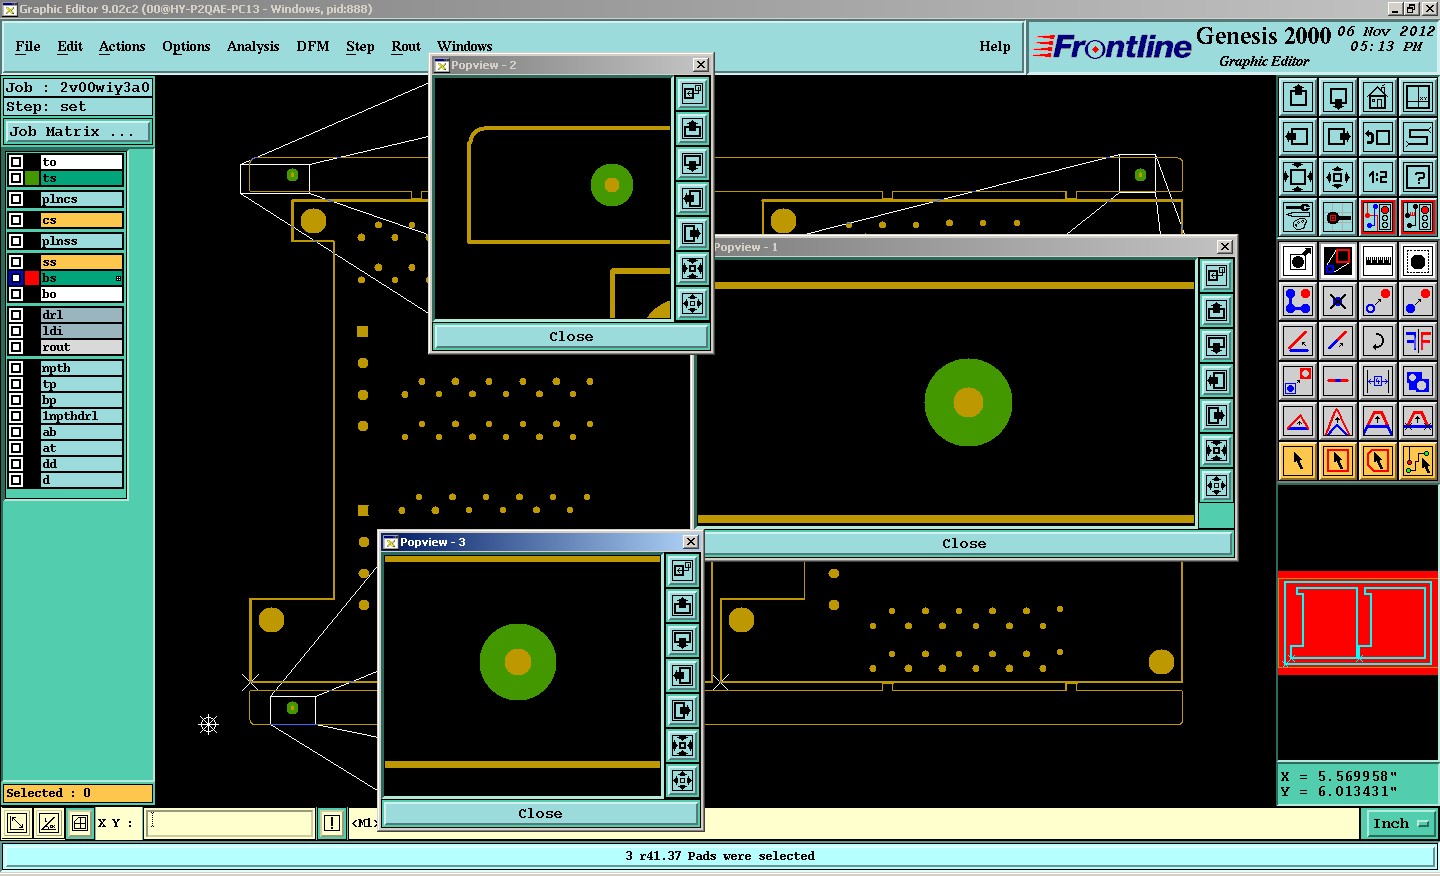The height and width of the screenshot is (876, 1440).
Task: Click the delete X point icon
Action: point(1338,301)
